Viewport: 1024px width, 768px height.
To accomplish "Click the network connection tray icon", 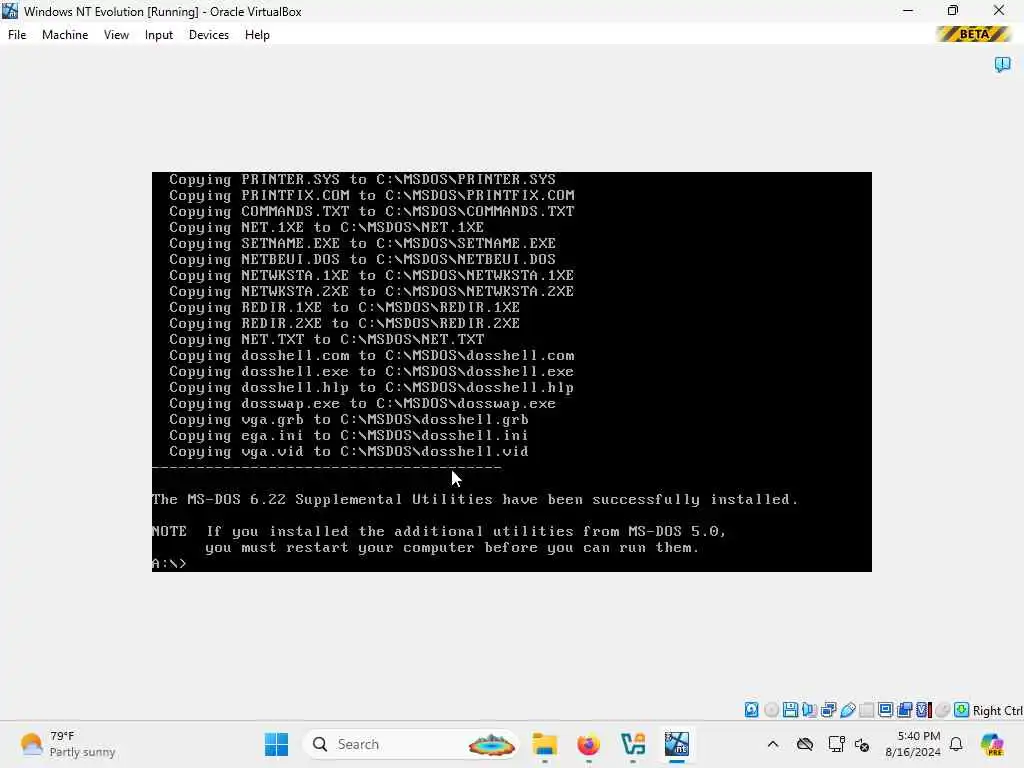I will 836,744.
